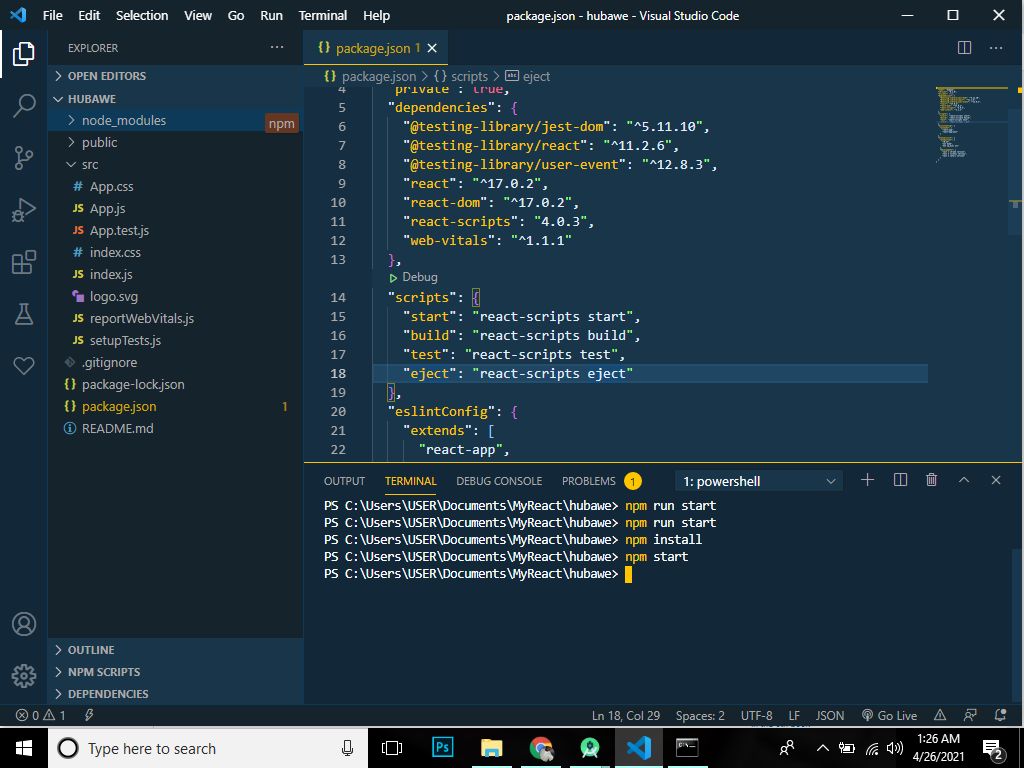The height and width of the screenshot is (768, 1024).
Task: Open Chrome from the taskbar
Action: click(541, 748)
